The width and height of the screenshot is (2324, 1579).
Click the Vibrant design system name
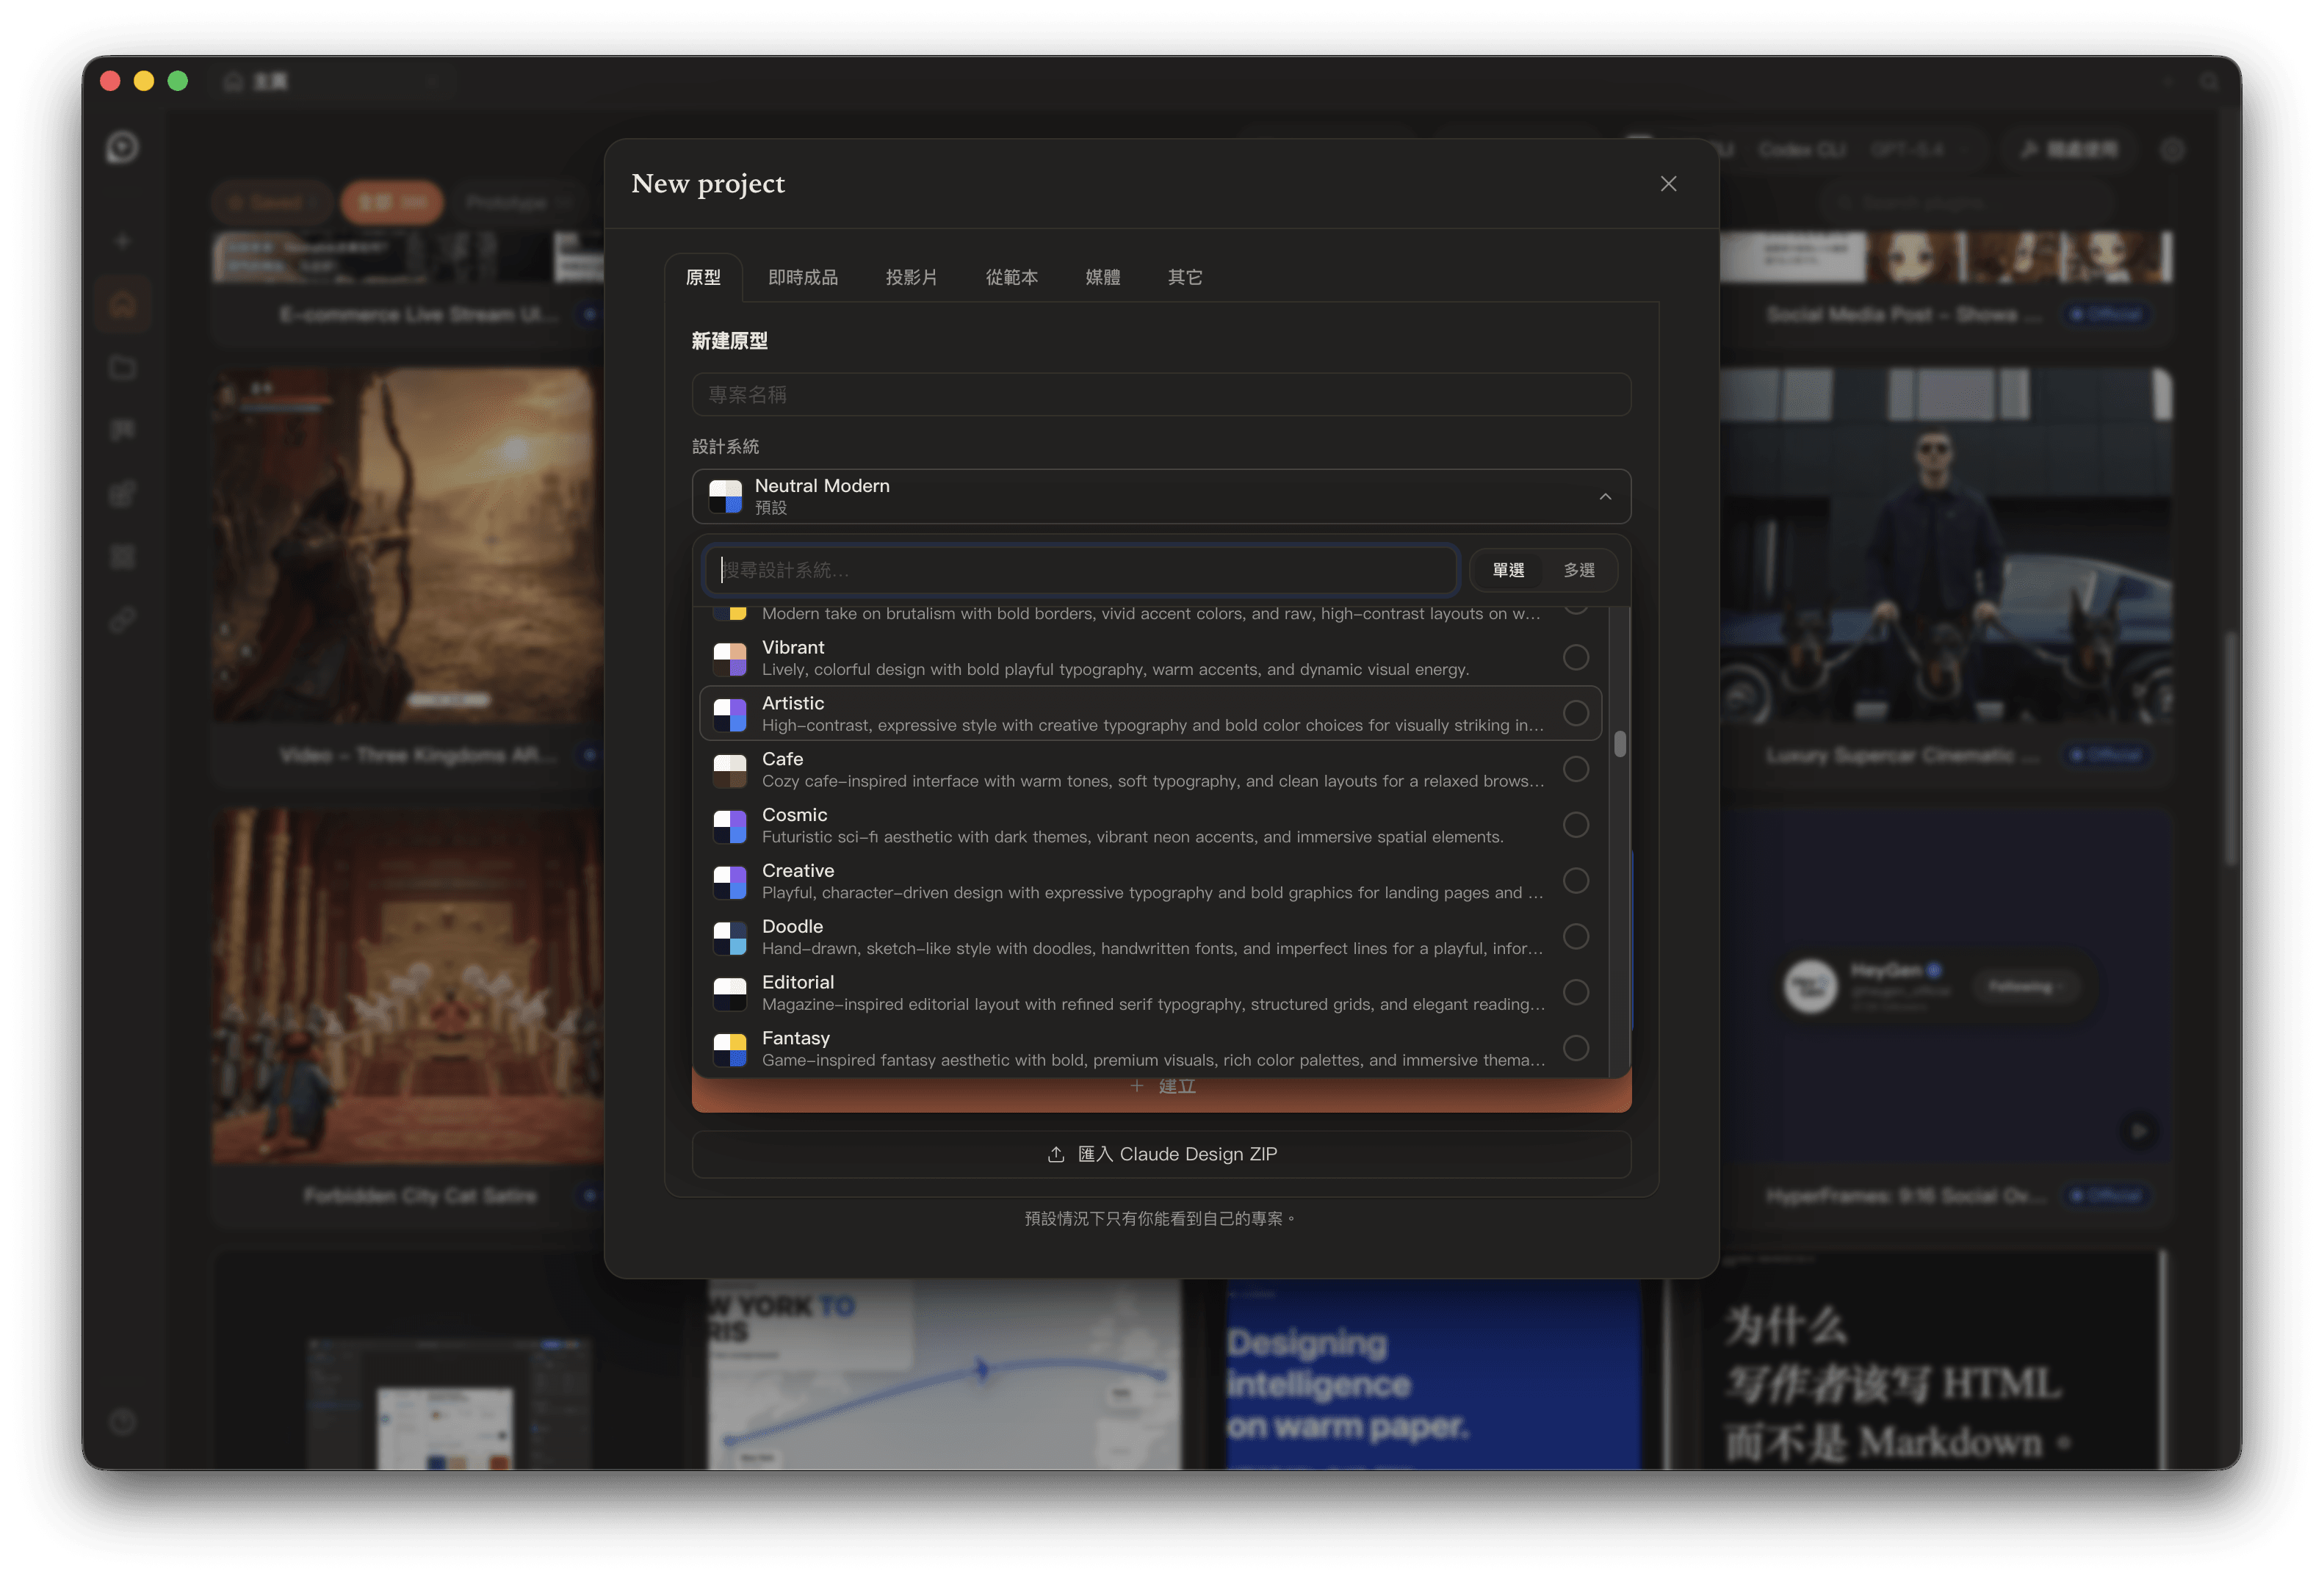point(793,647)
